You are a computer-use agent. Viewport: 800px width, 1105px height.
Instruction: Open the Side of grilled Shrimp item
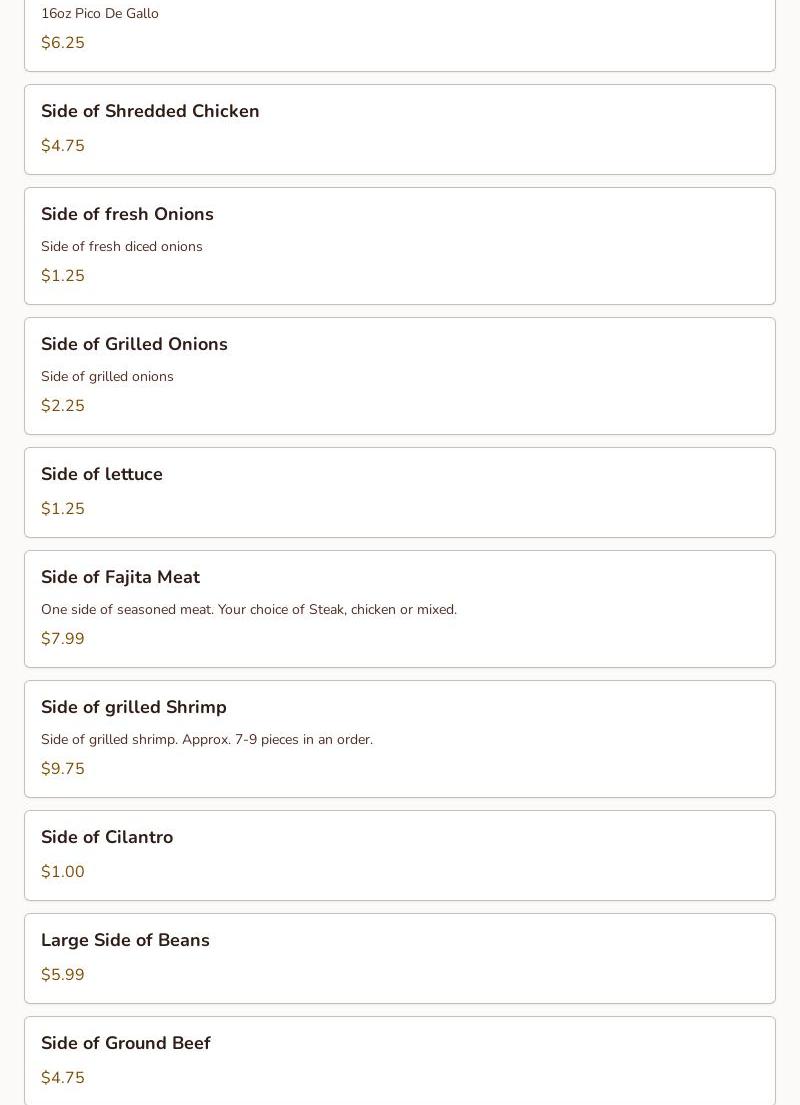(134, 708)
